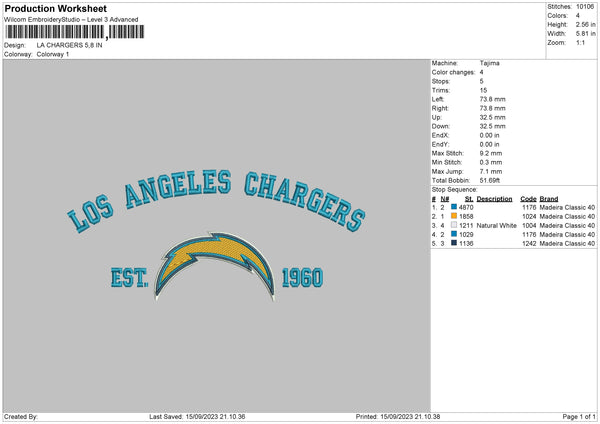Click the Colorway 1 value
The image size is (600, 424).
point(53,54)
